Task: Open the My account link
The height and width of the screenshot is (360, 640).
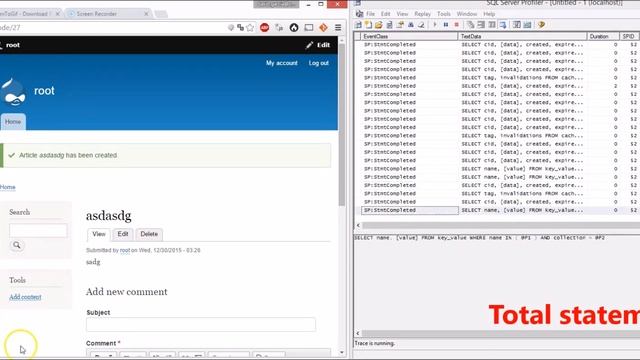Action: pyautogui.click(x=282, y=63)
